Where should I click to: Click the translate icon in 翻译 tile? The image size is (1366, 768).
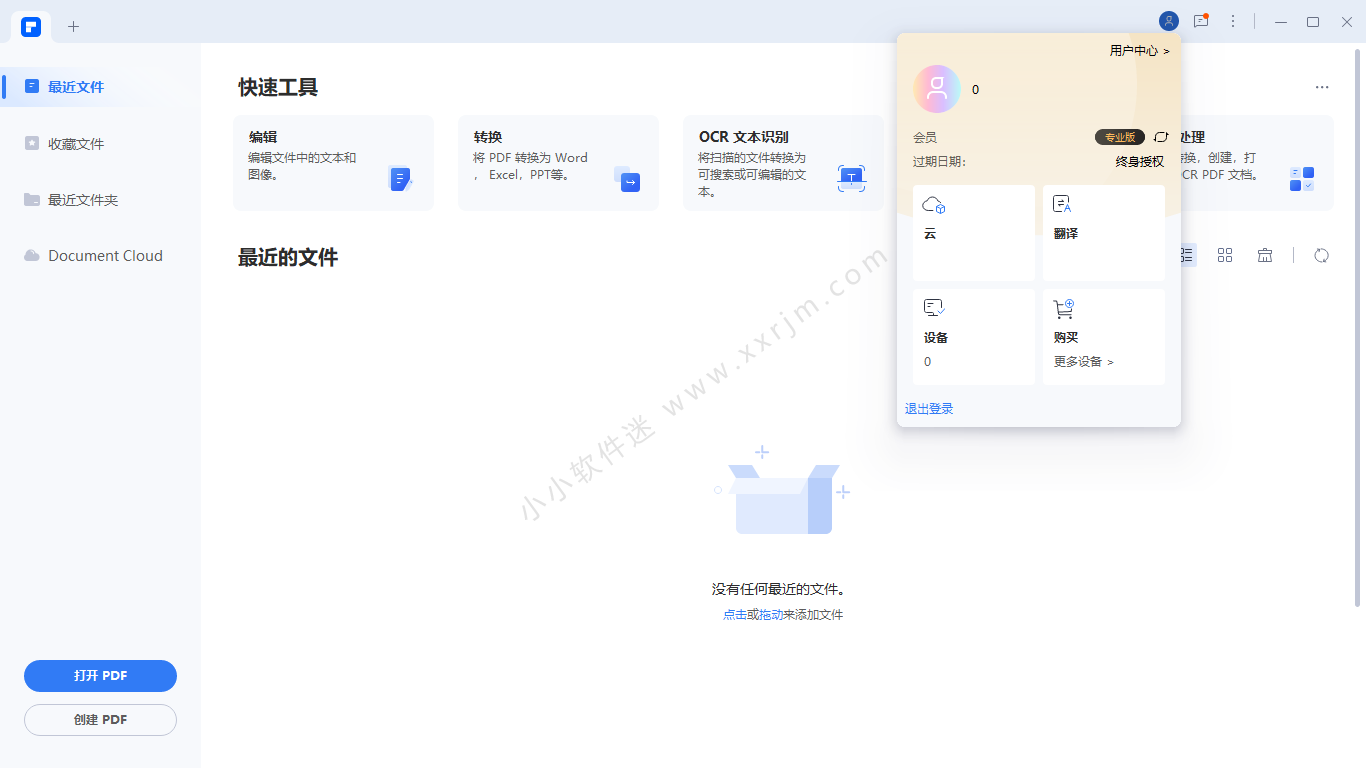click(x=1062, y=205)
